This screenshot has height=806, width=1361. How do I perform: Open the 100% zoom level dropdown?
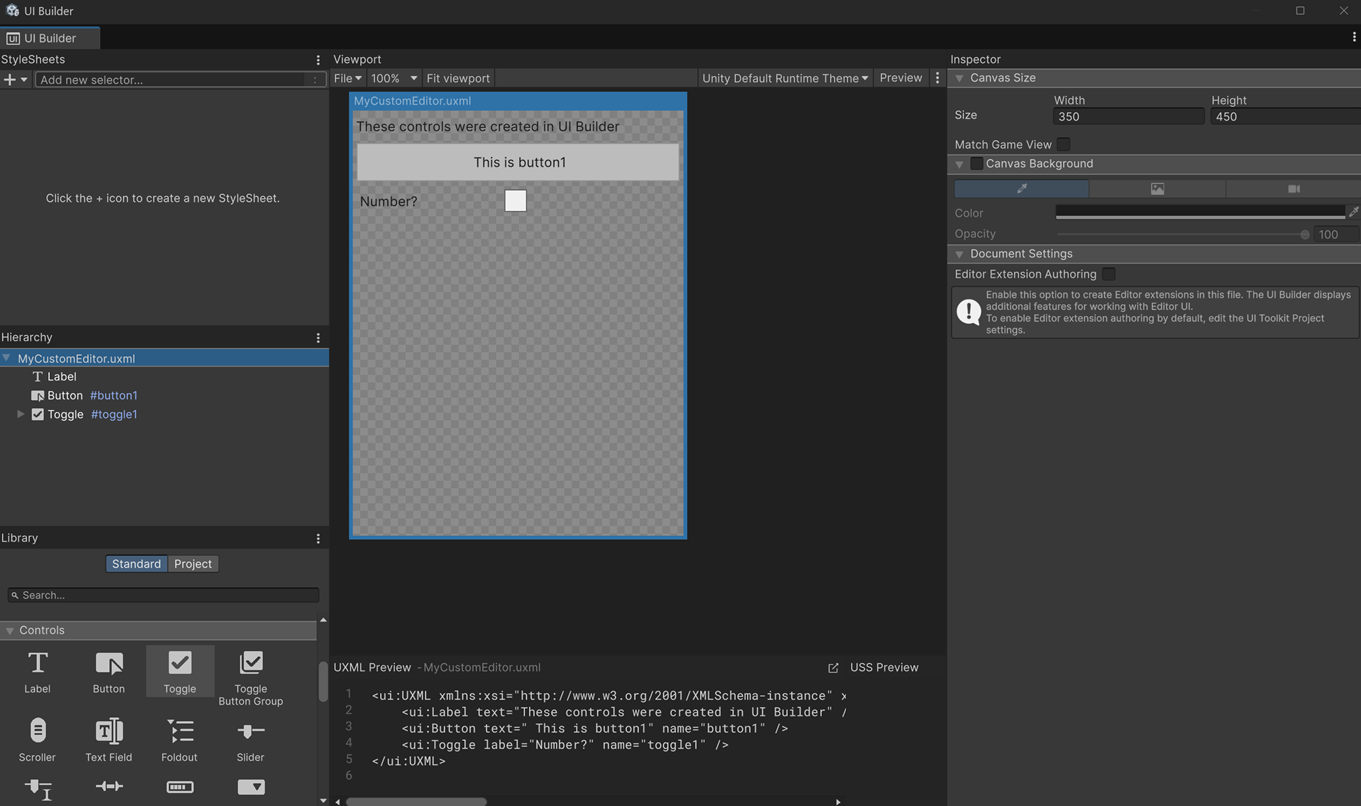click(x=393, y=78)
